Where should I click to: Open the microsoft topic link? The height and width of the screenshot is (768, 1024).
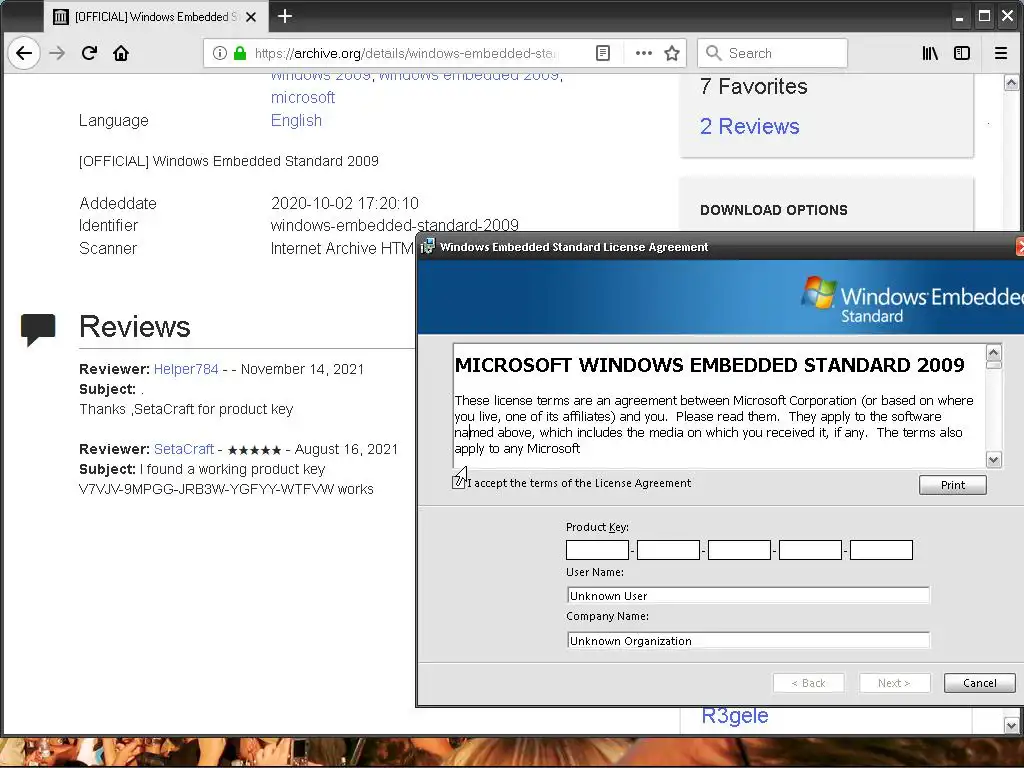pyautogui.click(x=303, y=97)
